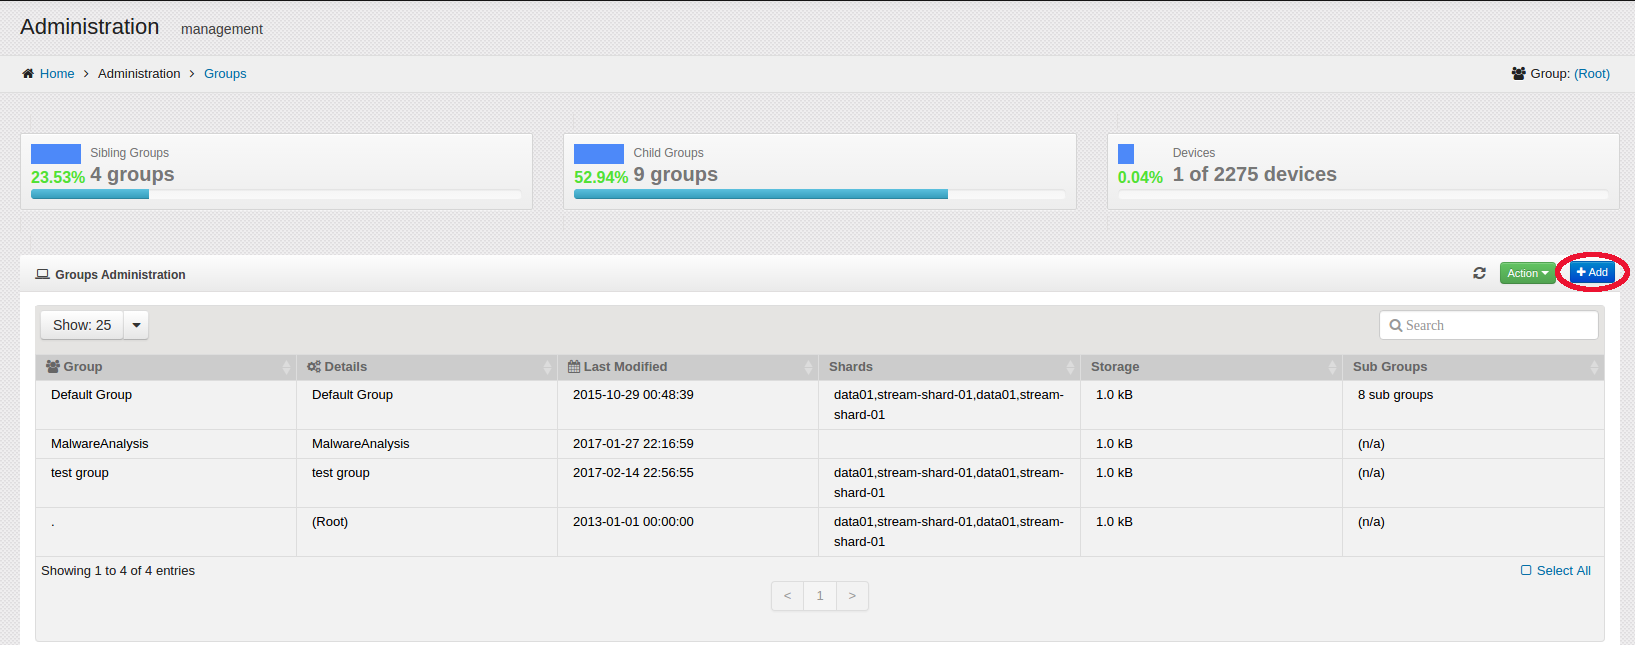Screen dimensions: 1635x645
Task: Sort by Sub Groups column header
Action: click(x=1389, y=367)
